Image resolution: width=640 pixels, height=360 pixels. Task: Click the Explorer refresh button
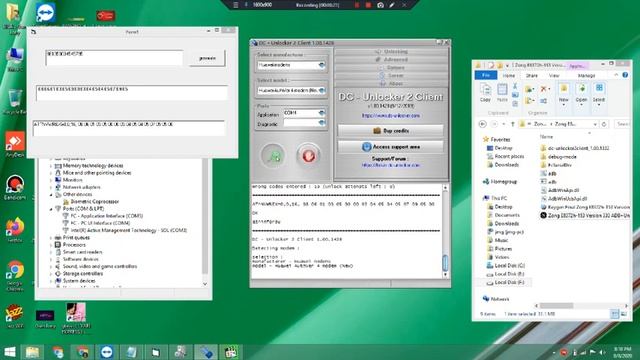[604, 124]
